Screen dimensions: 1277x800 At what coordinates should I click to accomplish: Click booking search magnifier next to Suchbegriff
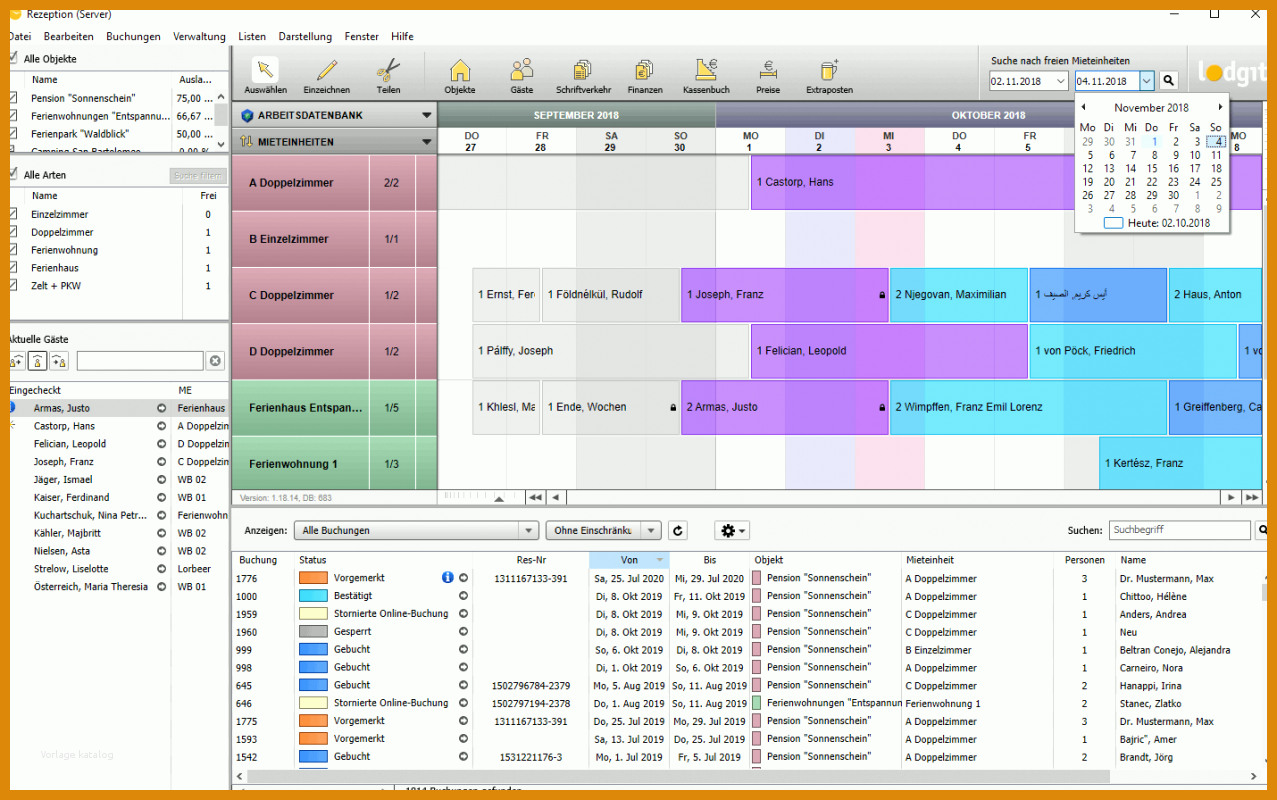click(1263, 530)
